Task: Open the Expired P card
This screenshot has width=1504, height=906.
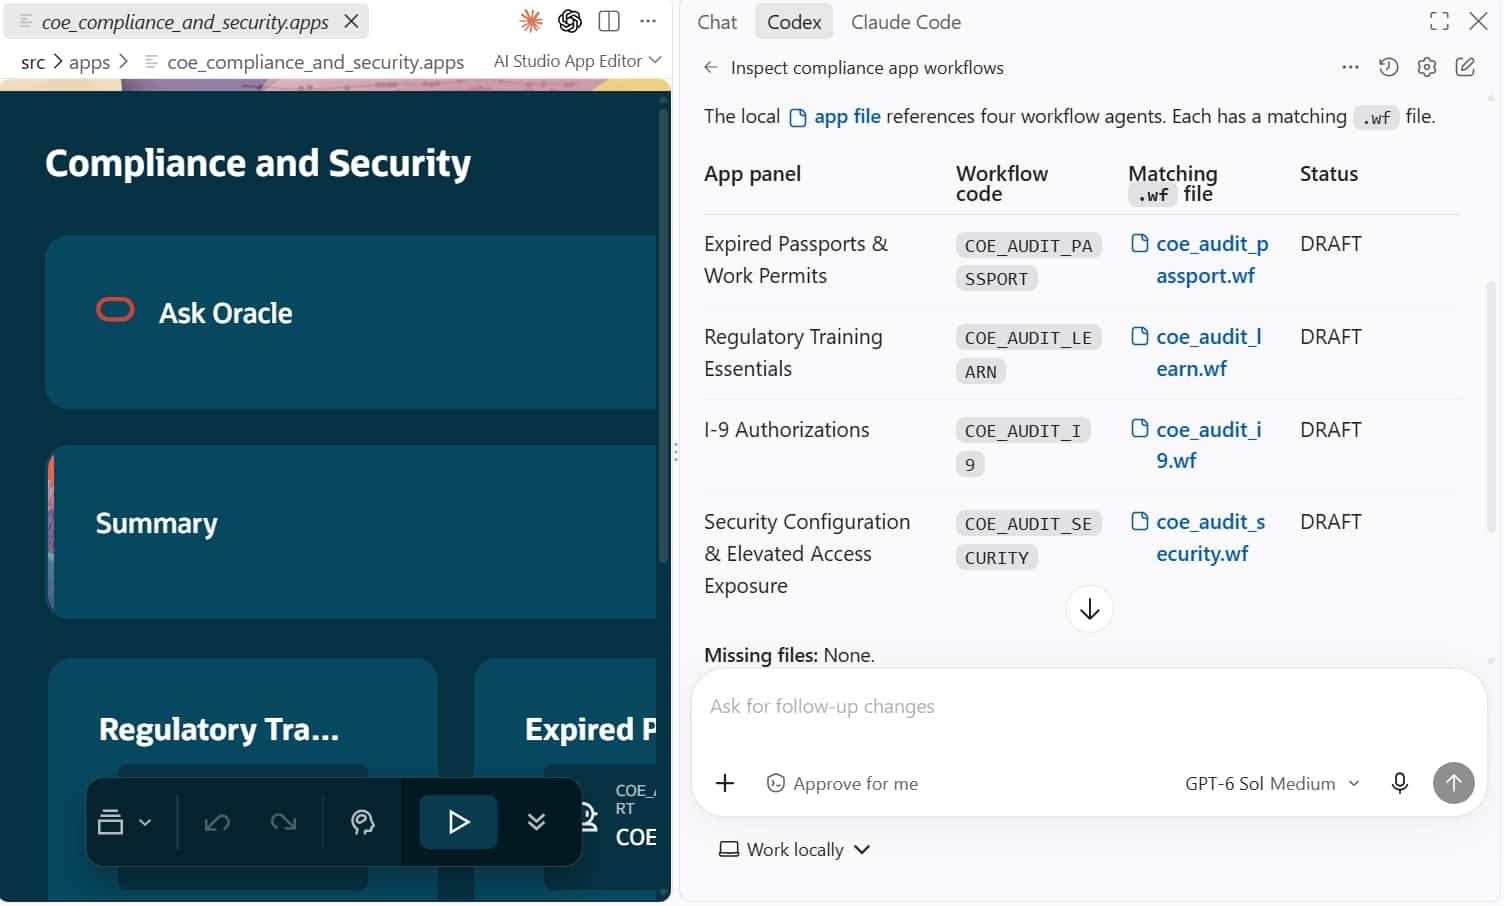Action: (x=565, y=779)
